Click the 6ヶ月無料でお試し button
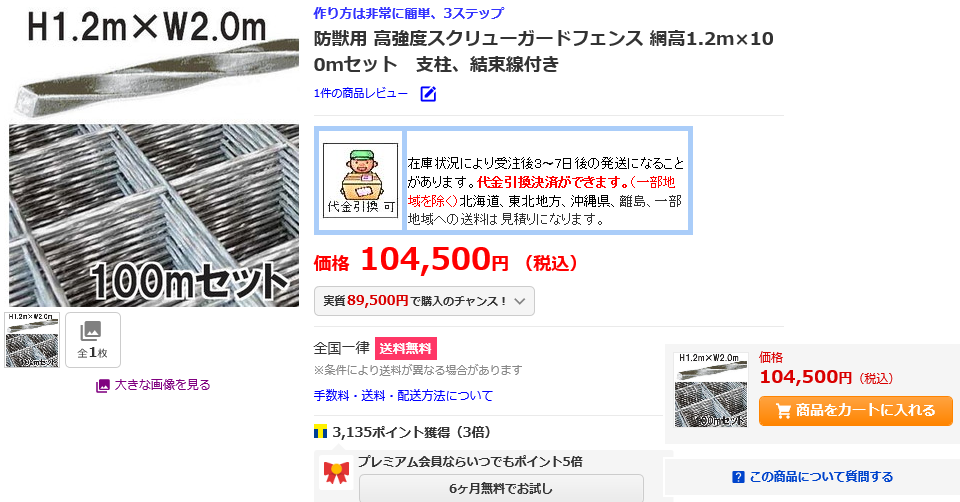The width and height of the screenshot is (960, 502). pyautogui.click(x=501, y=489)
